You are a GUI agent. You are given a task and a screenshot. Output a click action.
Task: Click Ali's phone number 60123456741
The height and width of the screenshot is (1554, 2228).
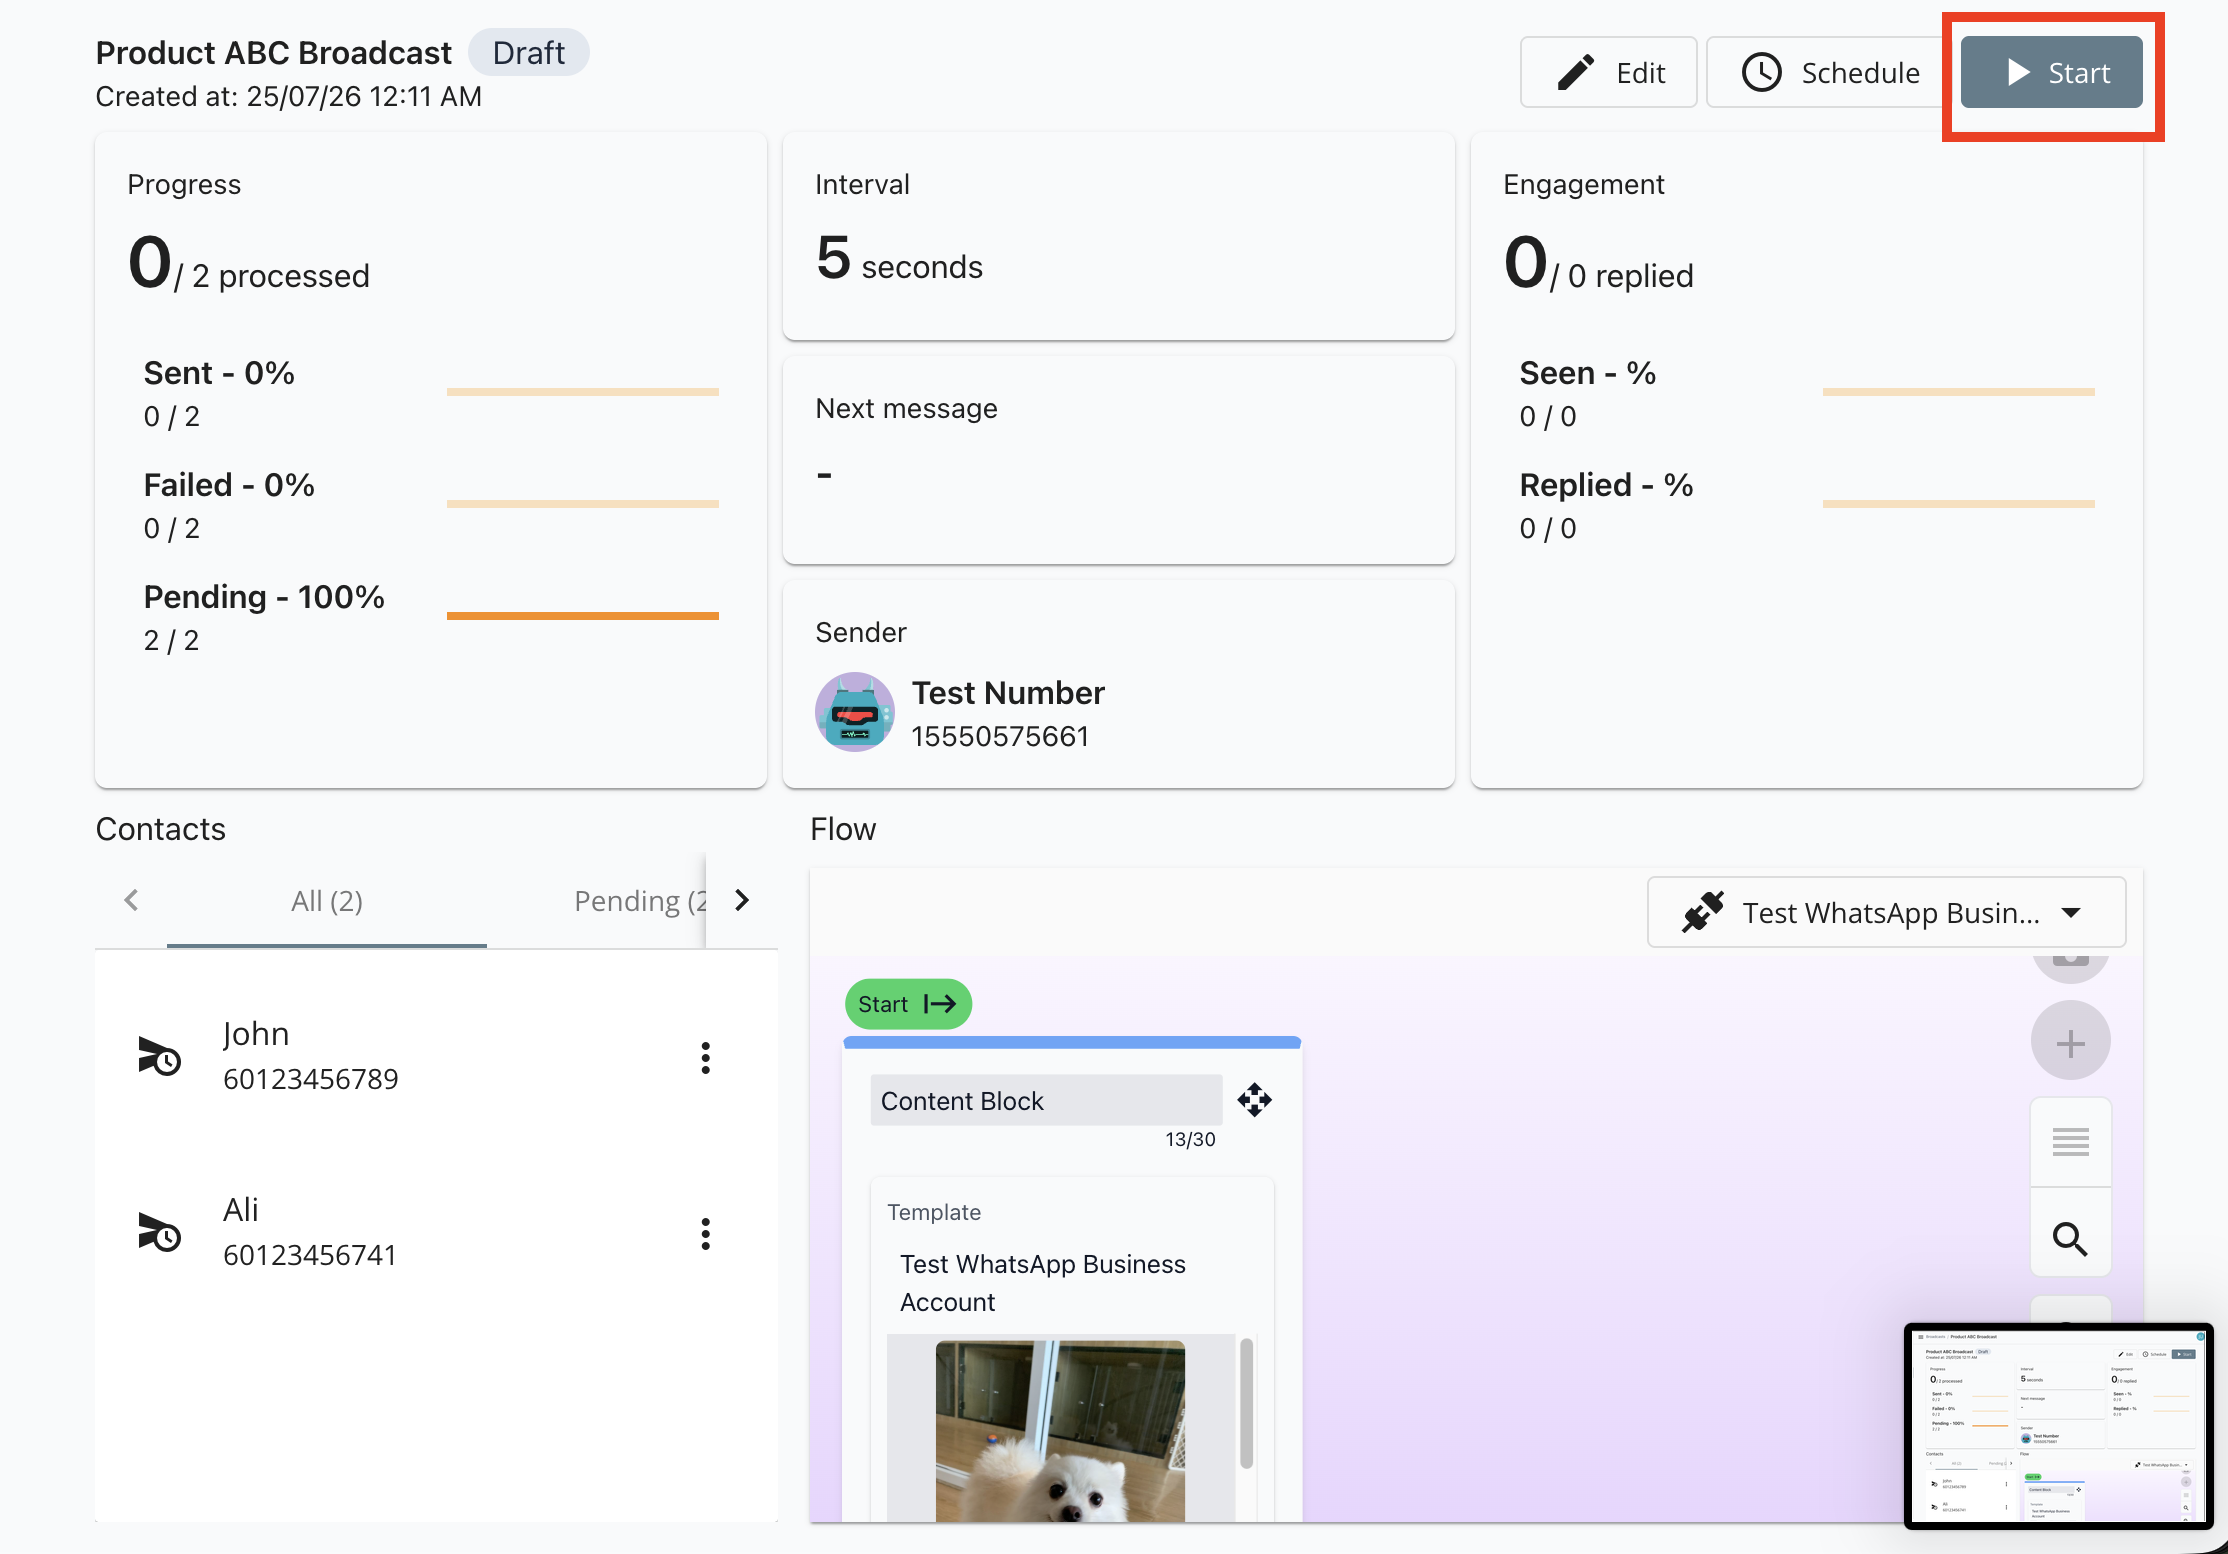310,1255
